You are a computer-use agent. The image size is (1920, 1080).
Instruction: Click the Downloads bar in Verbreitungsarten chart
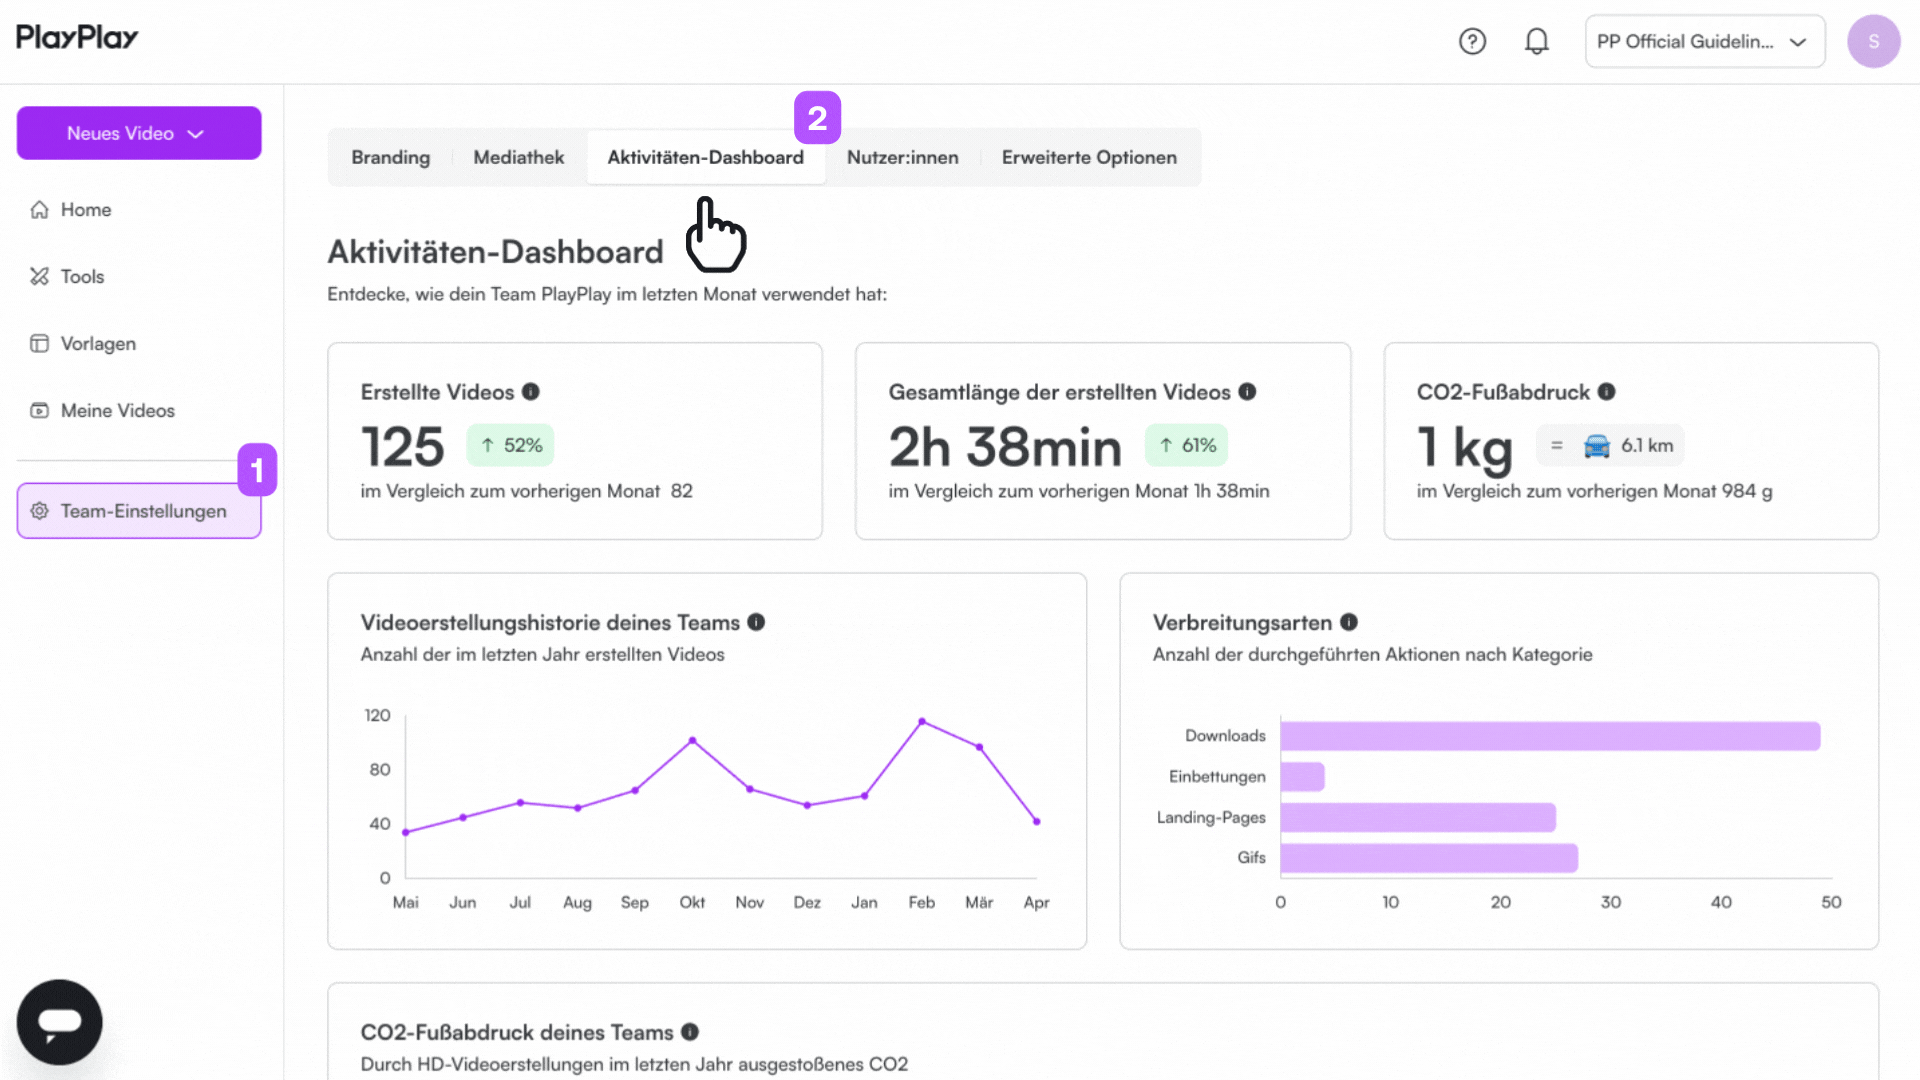[1550, 736]
